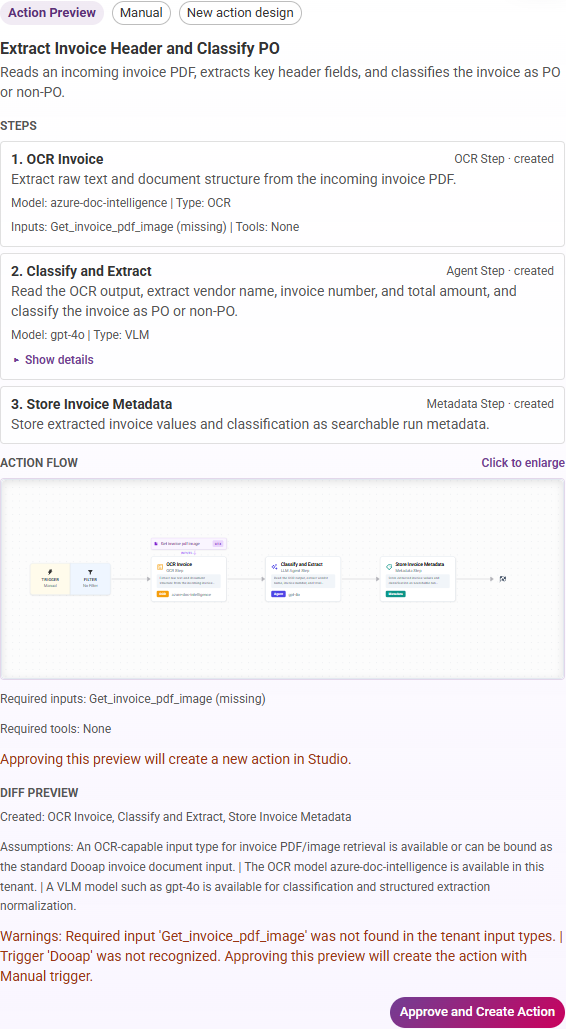Click 'Metadata Step · created' label

pyautogui.click(x=490, y=404)
